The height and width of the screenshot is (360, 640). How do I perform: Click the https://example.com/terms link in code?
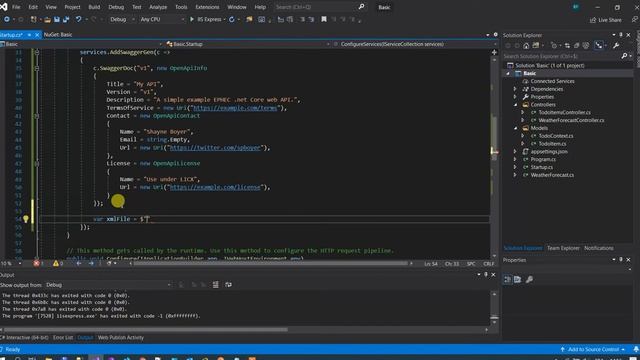click(x=235, y=108)
